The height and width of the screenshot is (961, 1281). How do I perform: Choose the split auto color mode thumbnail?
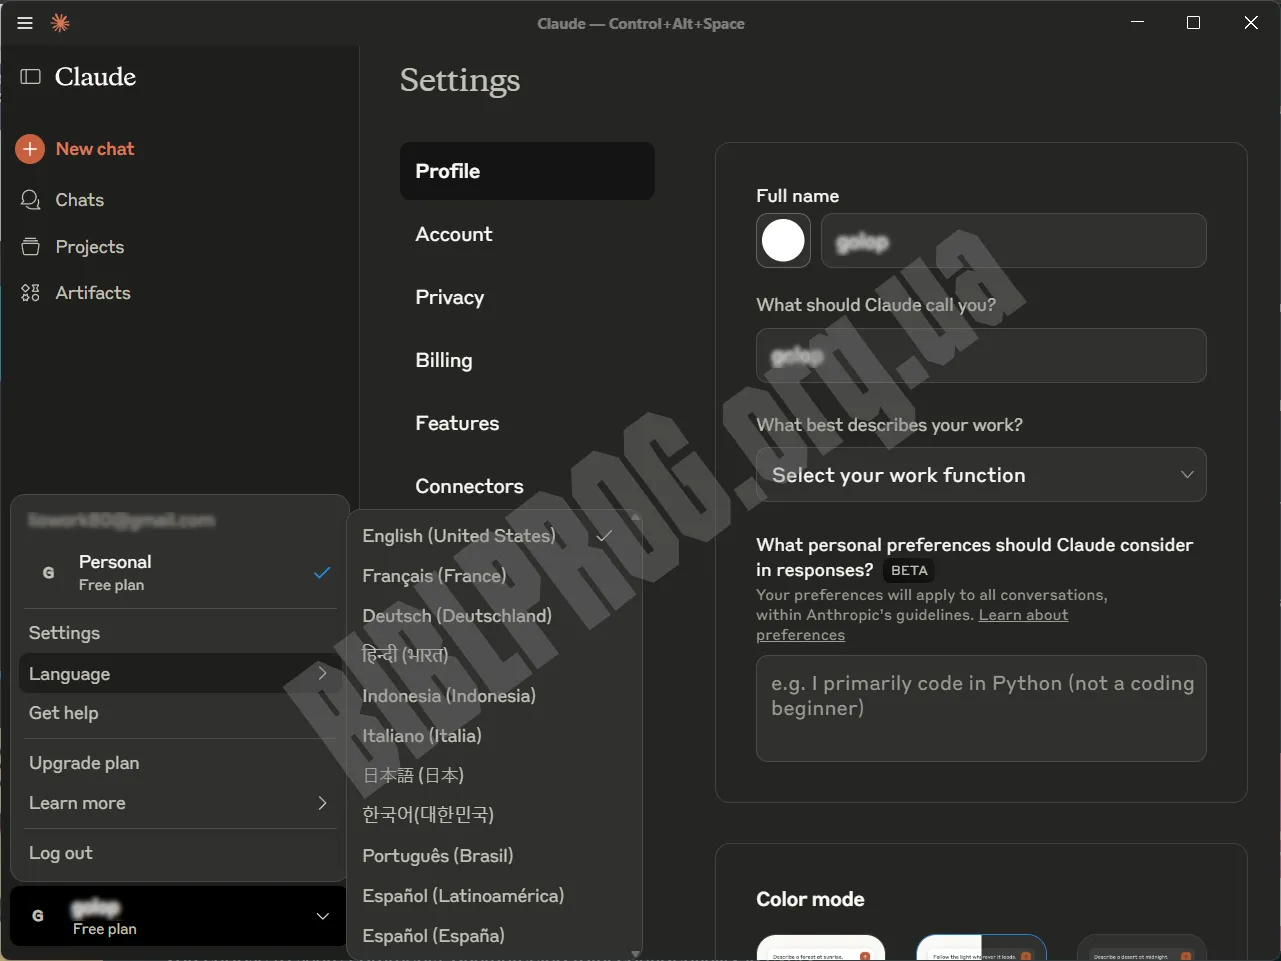coord(981,948)
